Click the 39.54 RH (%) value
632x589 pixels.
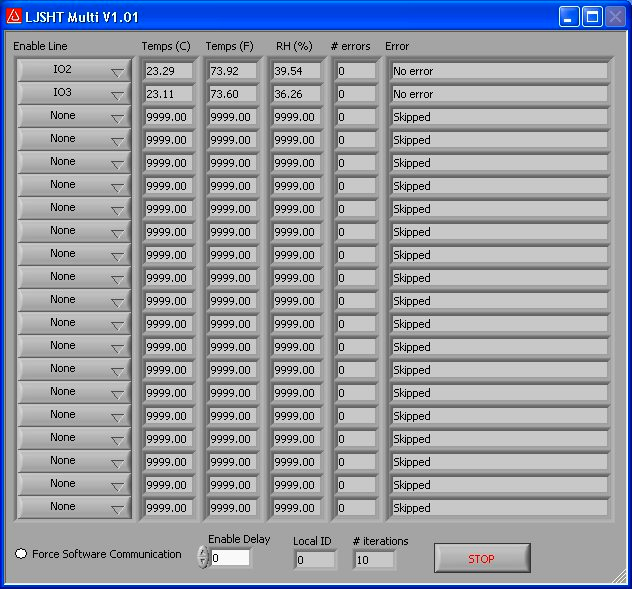297,71
